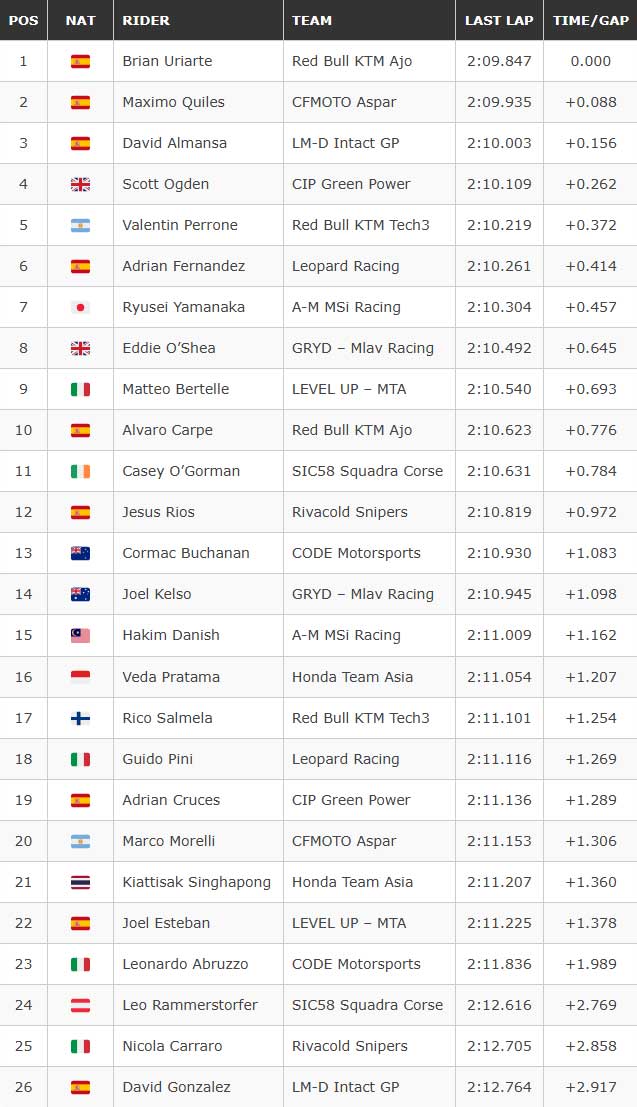
Task: Click the Japanese flag for Ryusei Yamanaka
Action: click(80, 307)
